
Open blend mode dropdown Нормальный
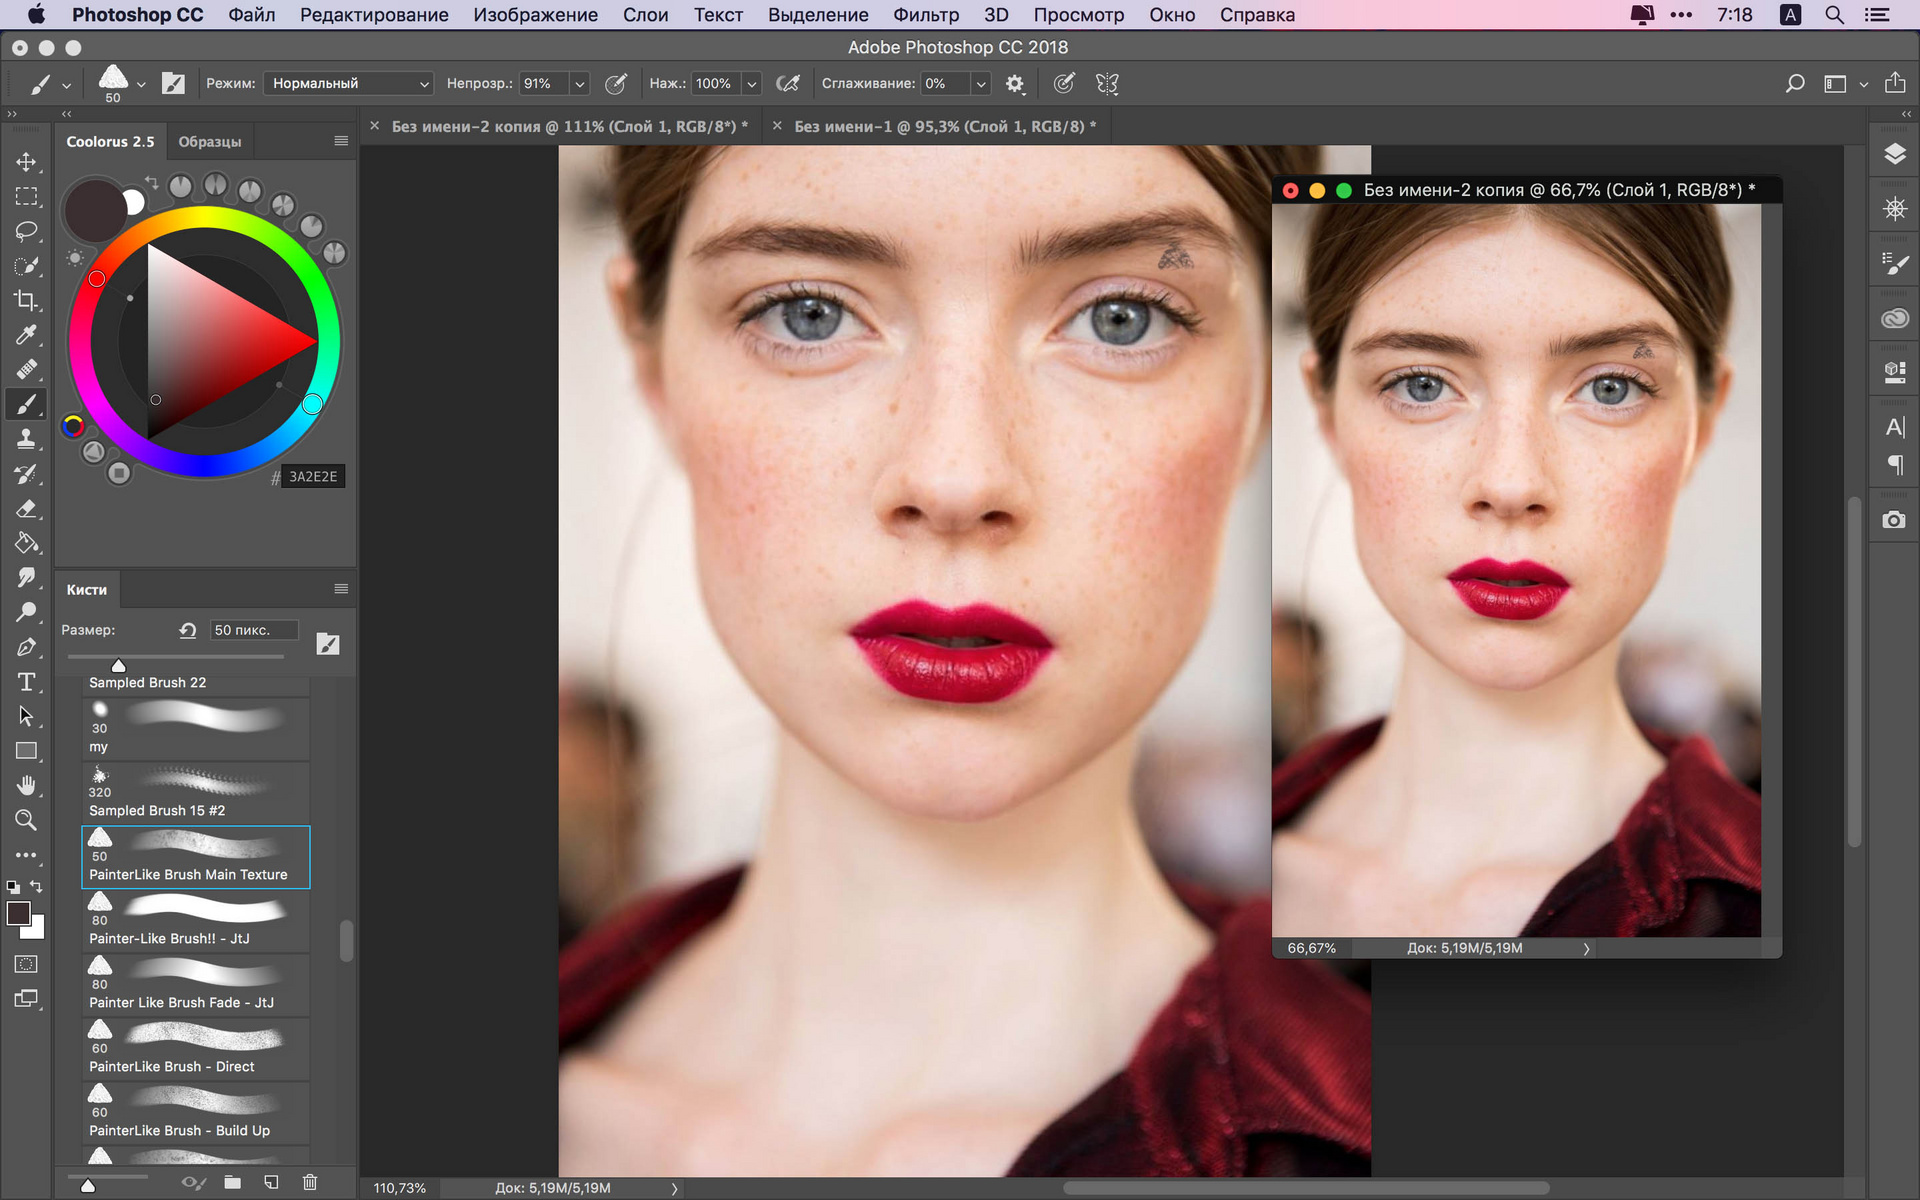tap(348, 84)
